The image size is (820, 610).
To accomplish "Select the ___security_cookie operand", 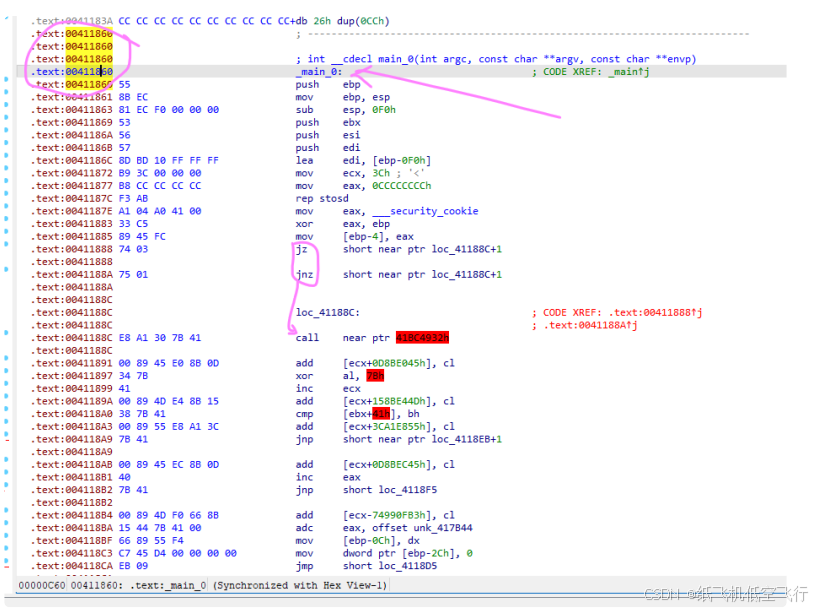I will pyautogui.click(x=425, y=211).
